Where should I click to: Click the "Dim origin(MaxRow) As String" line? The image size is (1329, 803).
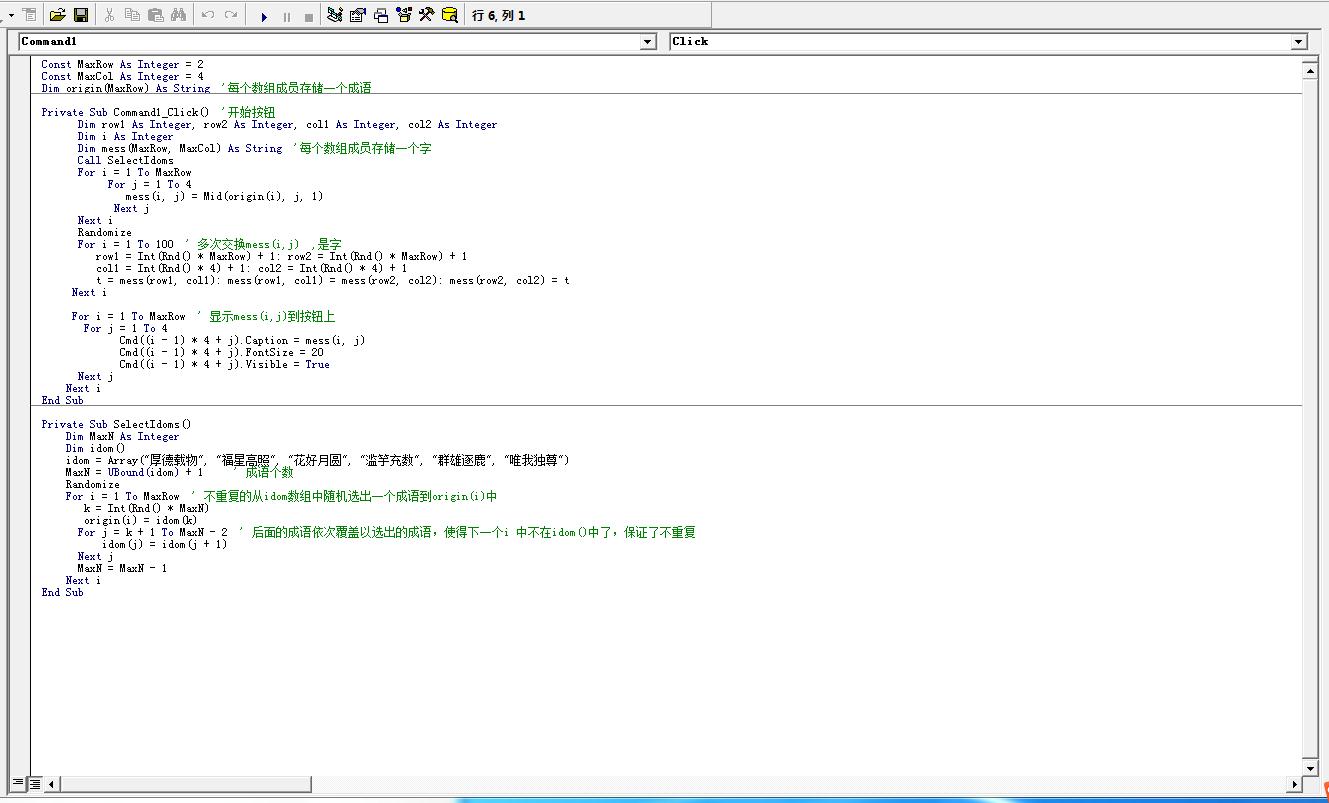click(x=206, y=88)
